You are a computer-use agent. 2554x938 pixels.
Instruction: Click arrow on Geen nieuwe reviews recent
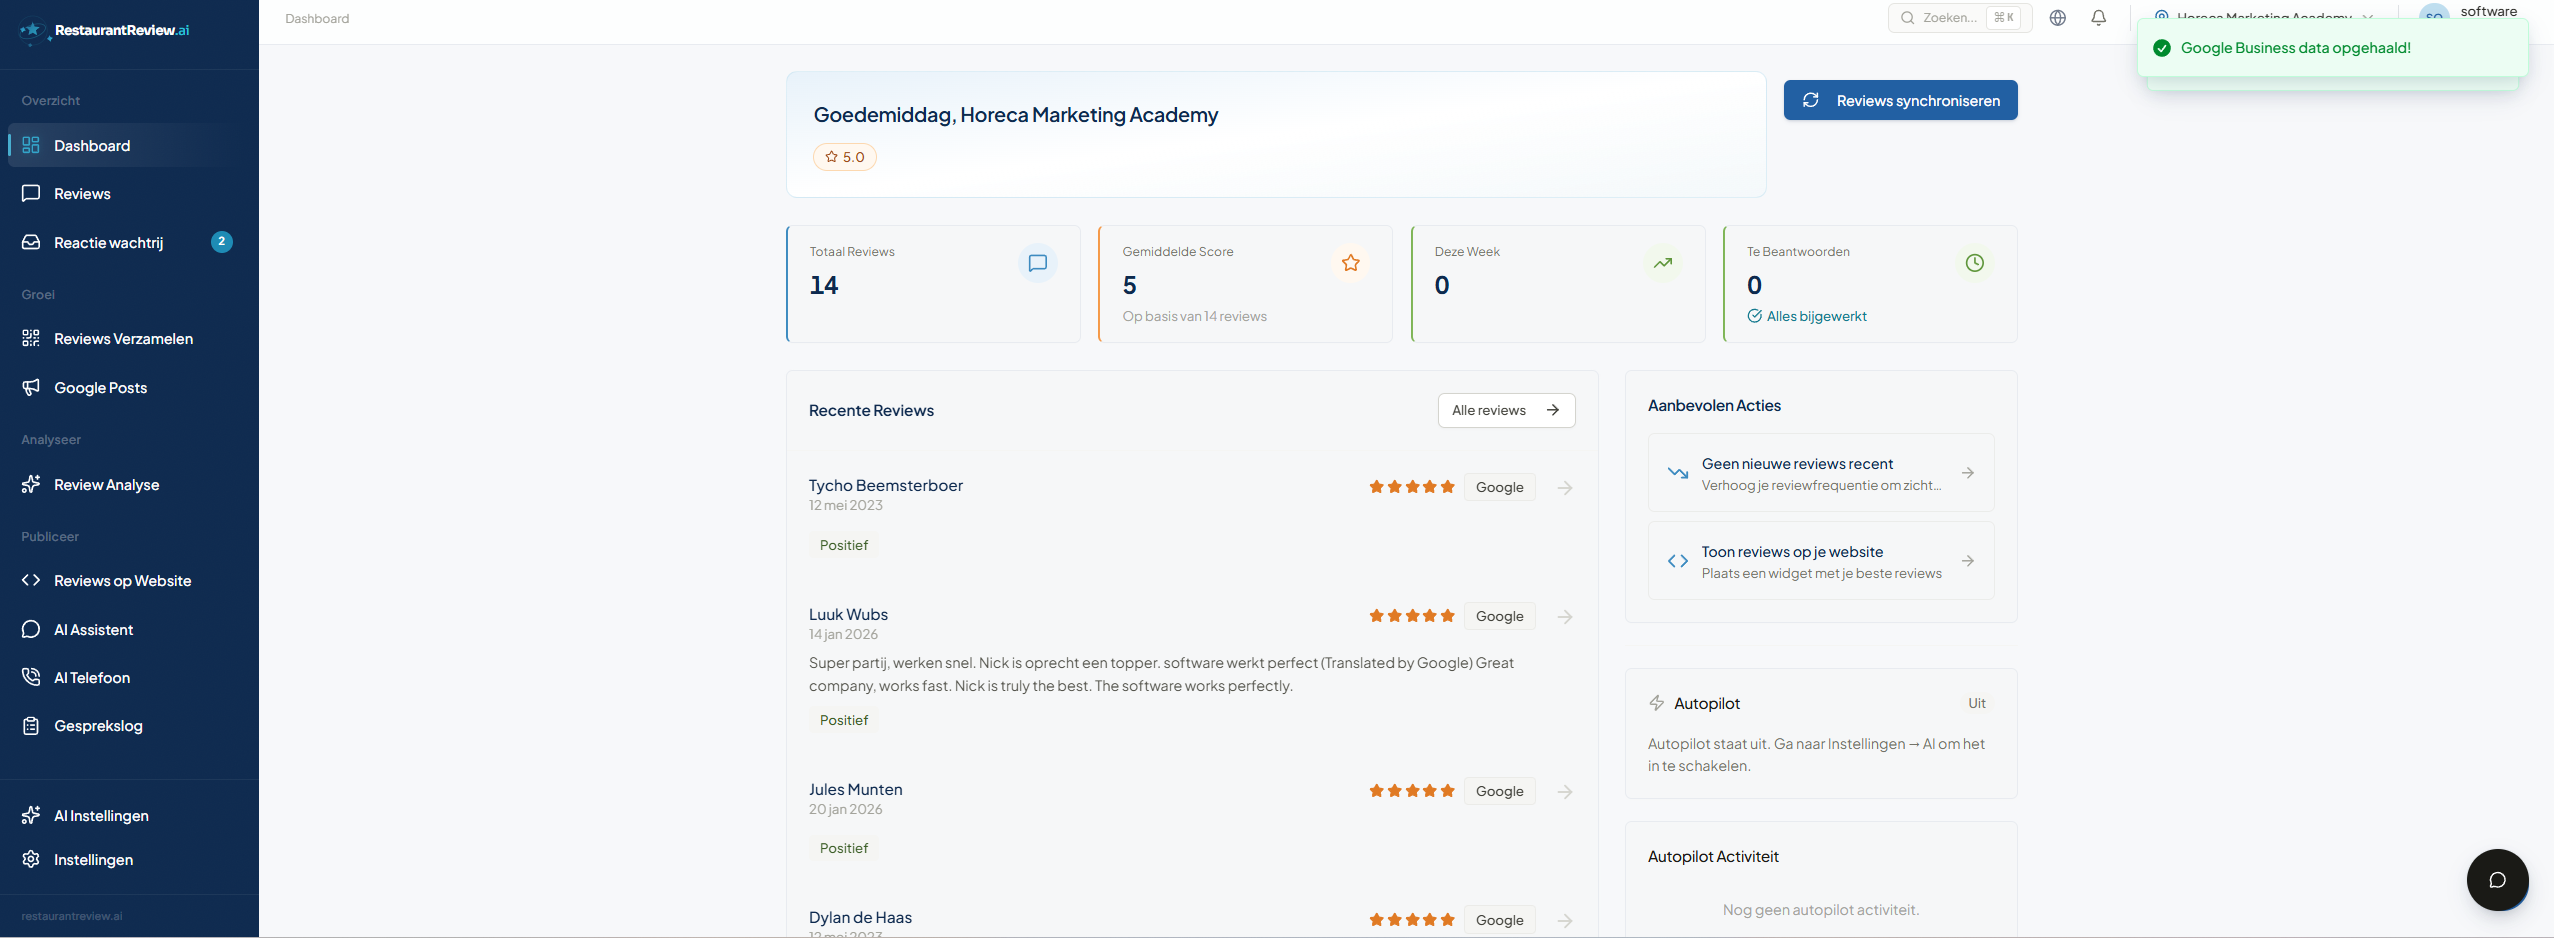(x=1967, y=472)
